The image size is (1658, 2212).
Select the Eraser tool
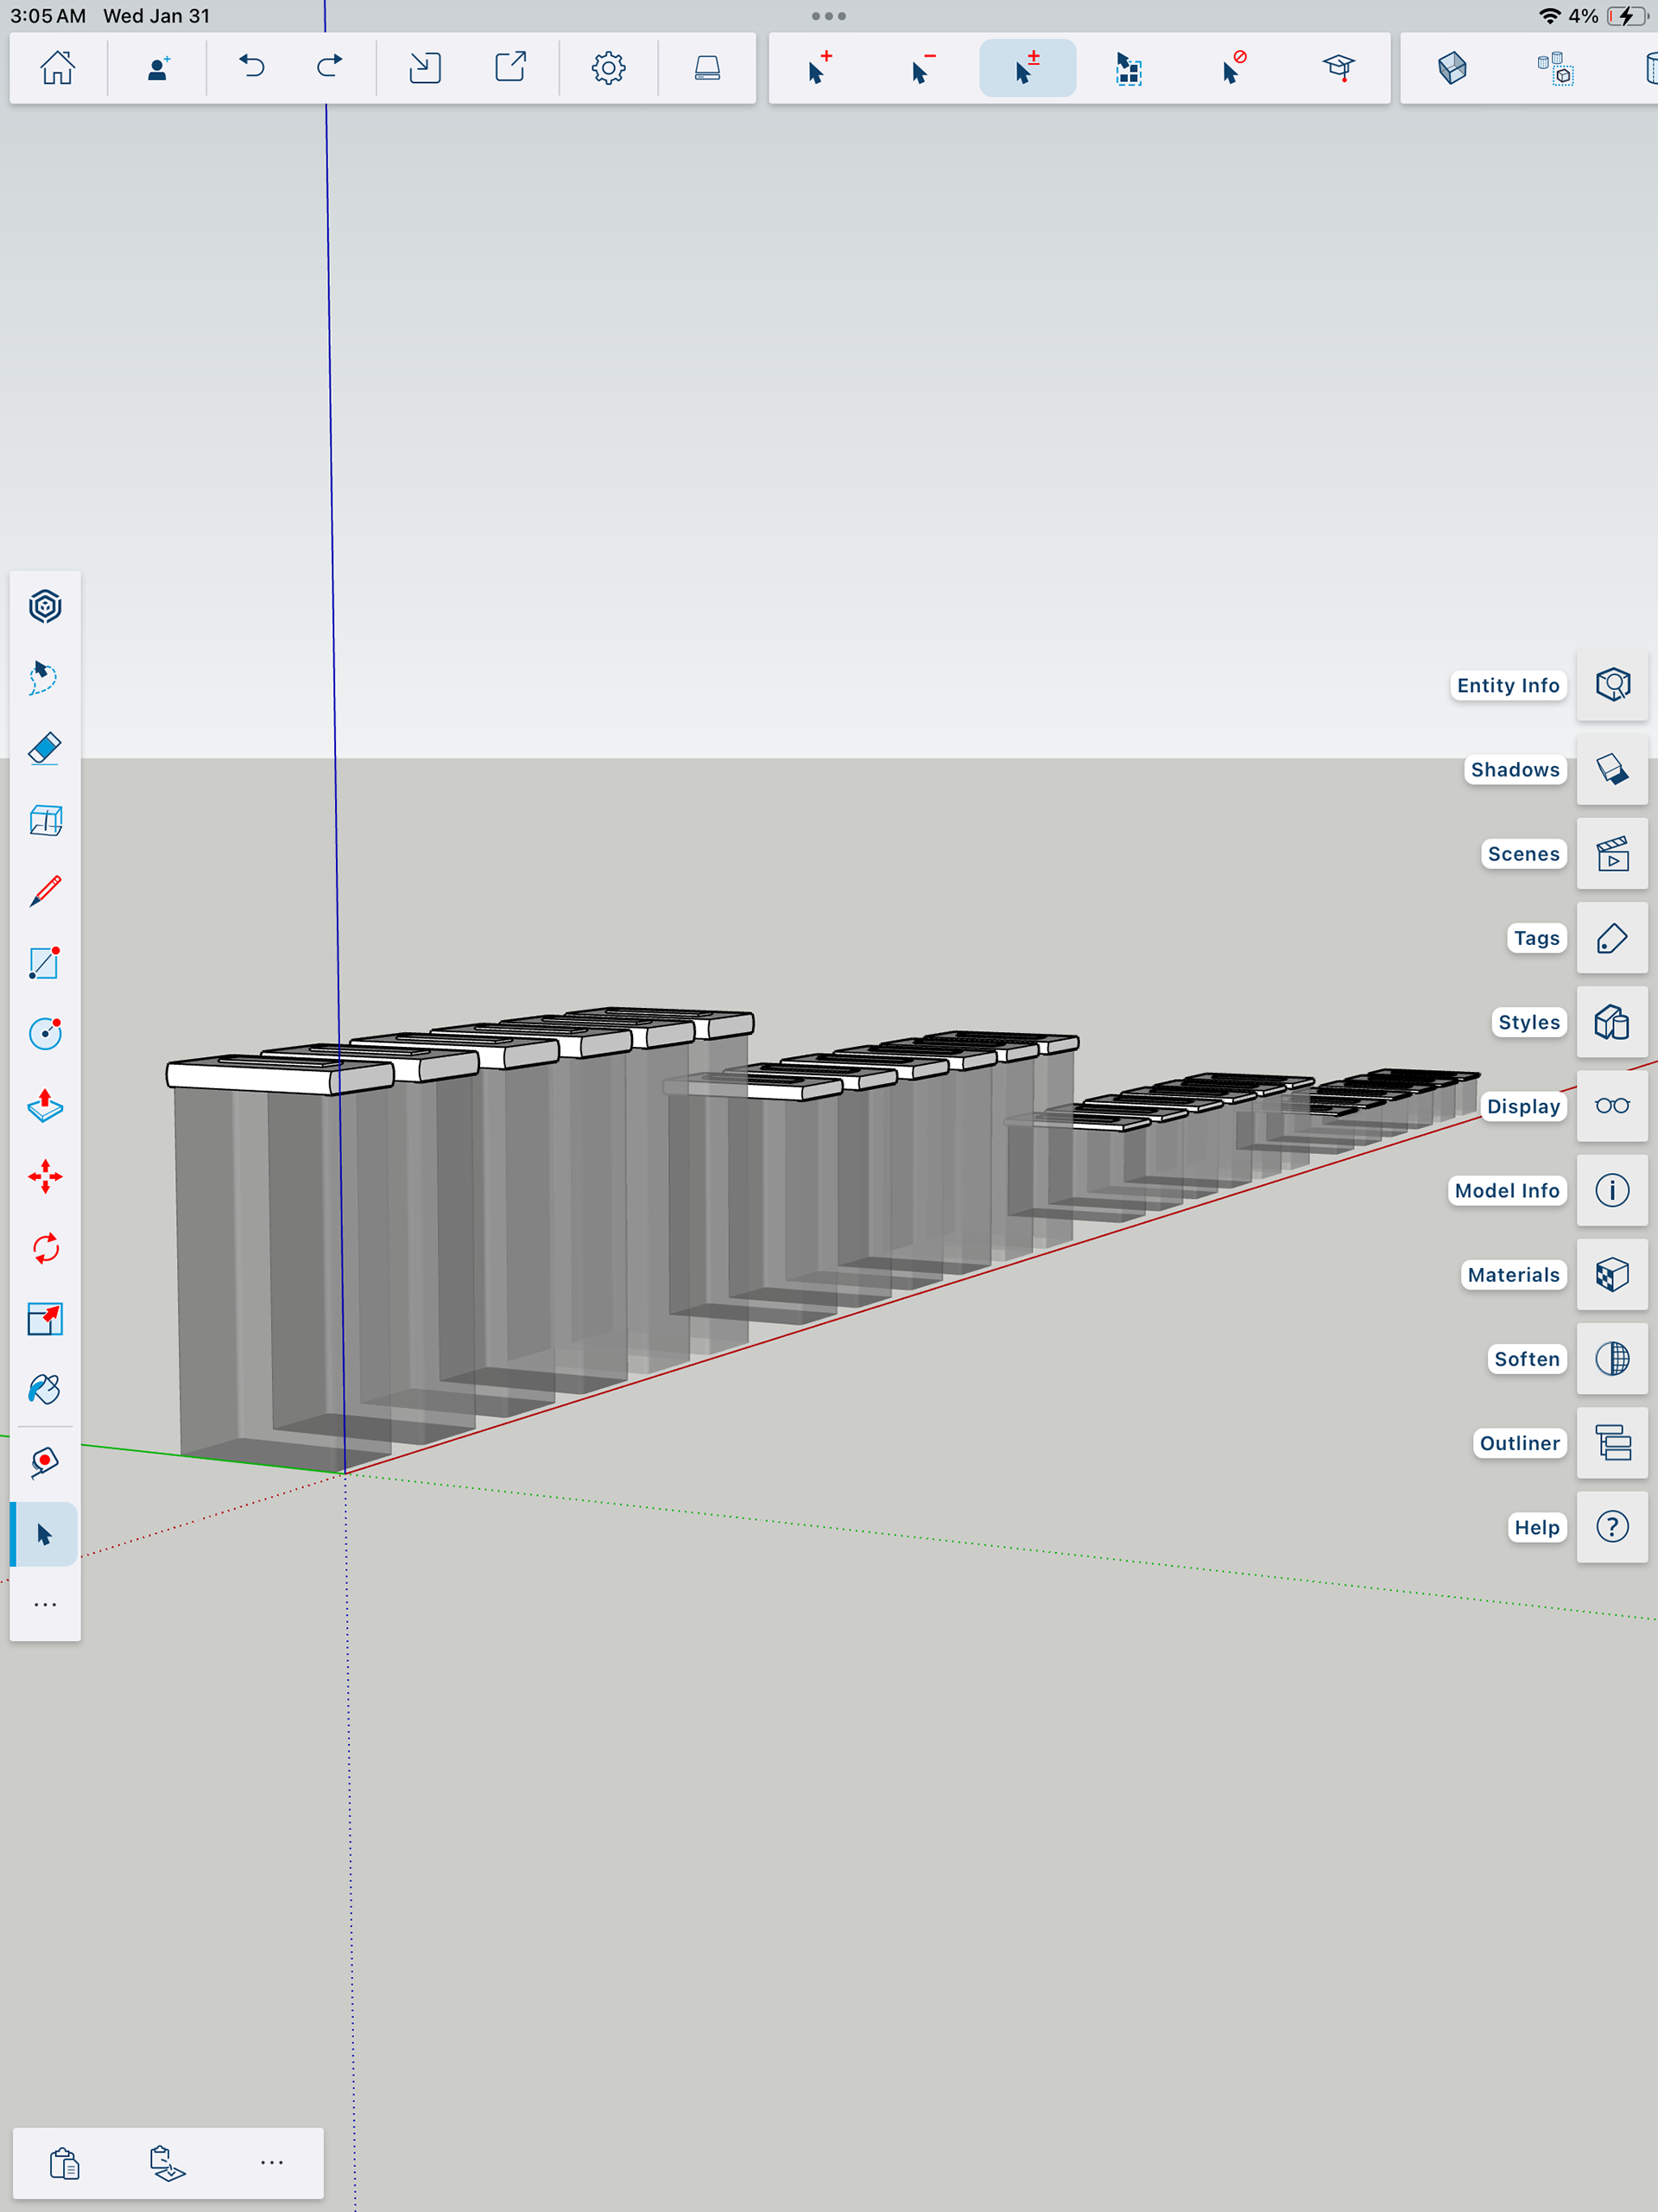click(45, 749)
